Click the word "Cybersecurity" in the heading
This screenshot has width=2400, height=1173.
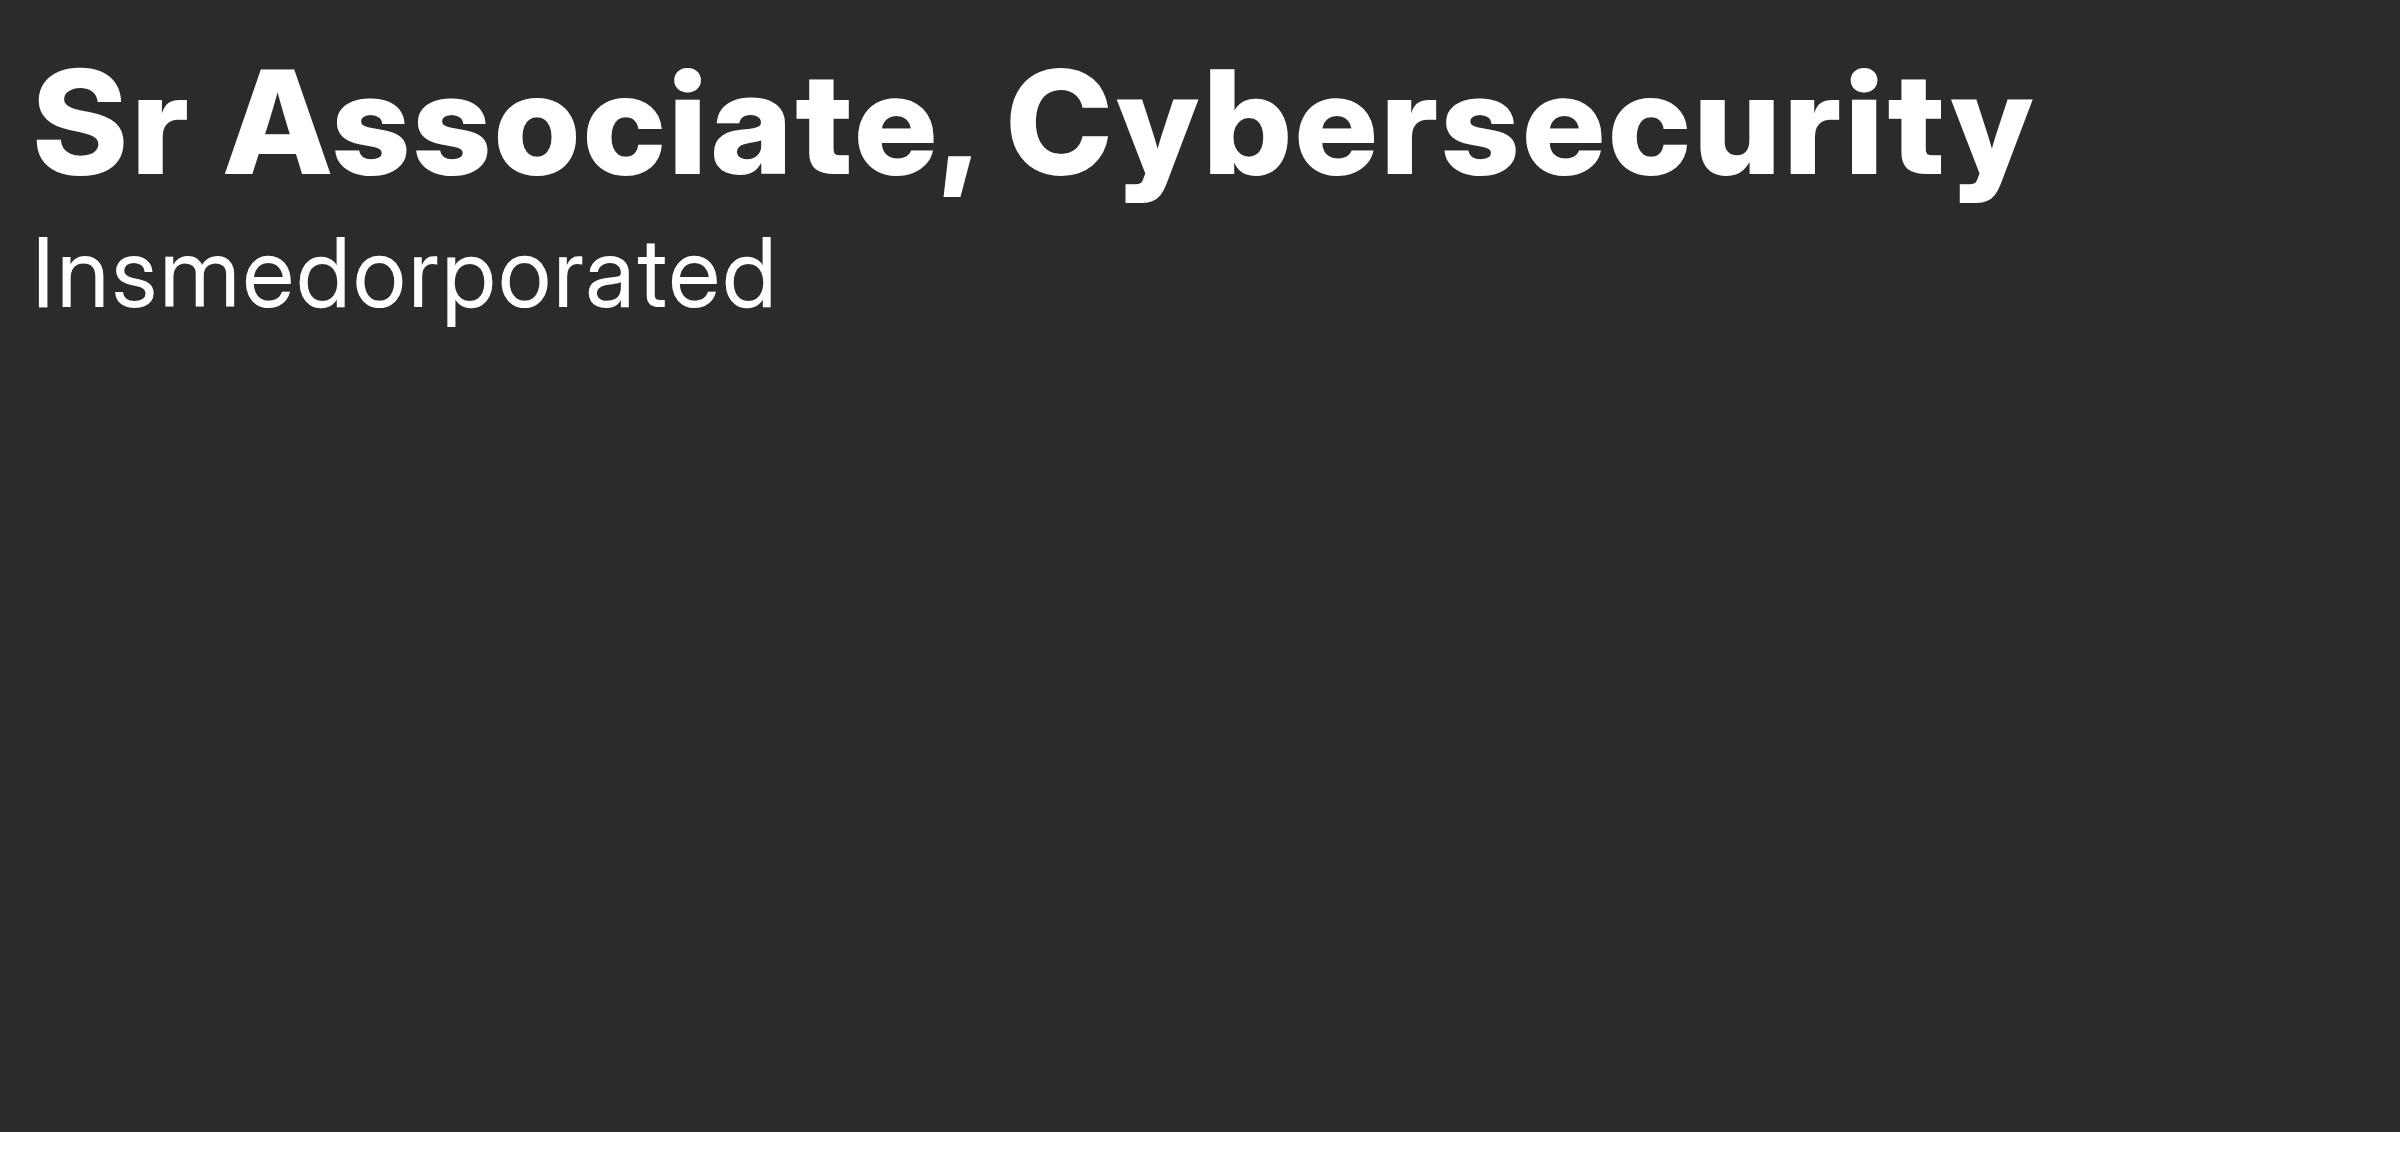pos(1519,125)
